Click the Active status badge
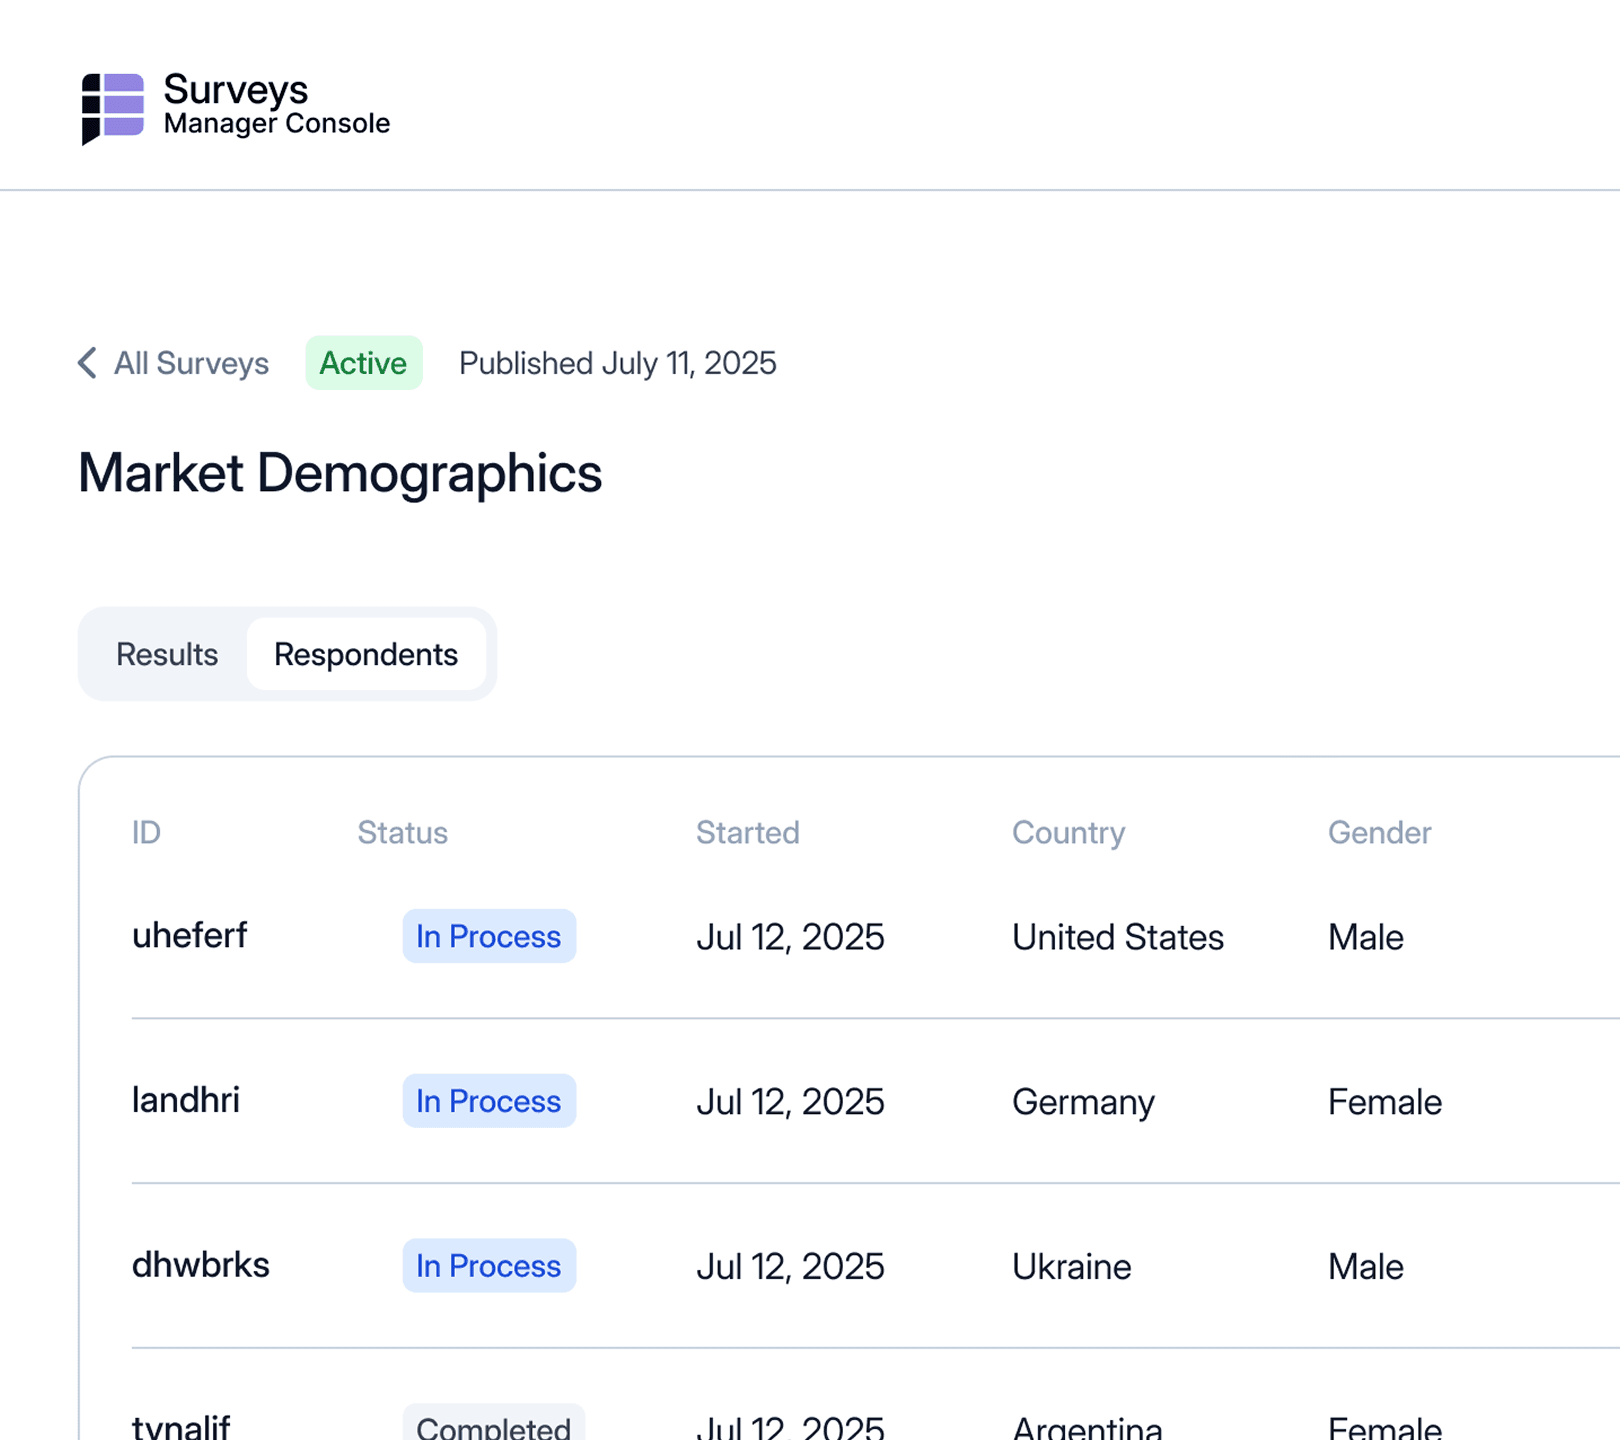The image size is (1620, 1440). tap(363, 363)
